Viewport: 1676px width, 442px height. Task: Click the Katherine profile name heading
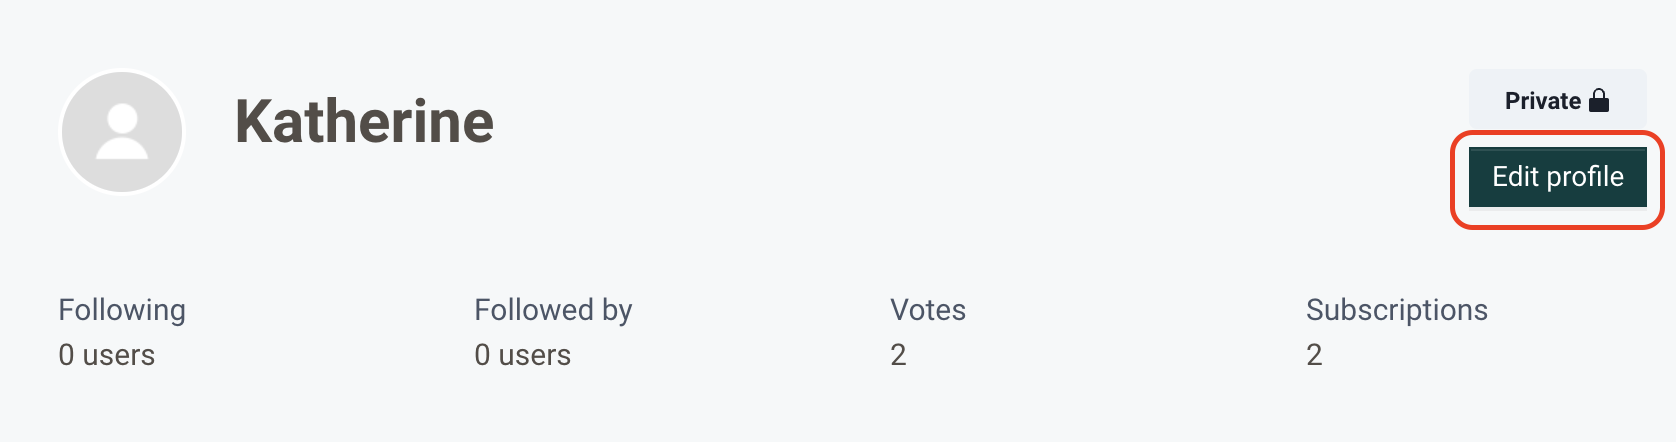point(364,122)
